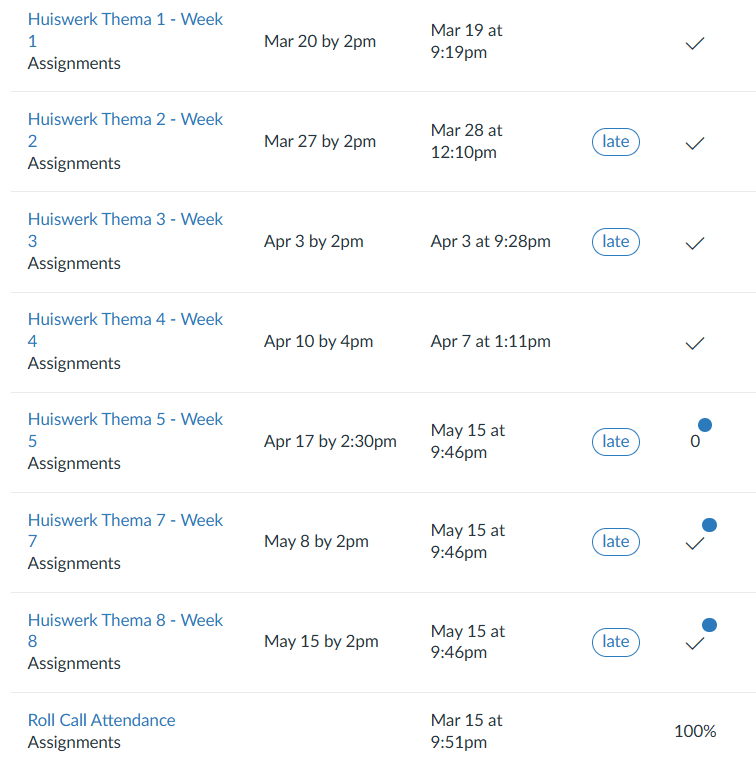Open Huiswerk Thema 8 - Week 8 link
The image size is (756, 762).
[x=125, y=621]
